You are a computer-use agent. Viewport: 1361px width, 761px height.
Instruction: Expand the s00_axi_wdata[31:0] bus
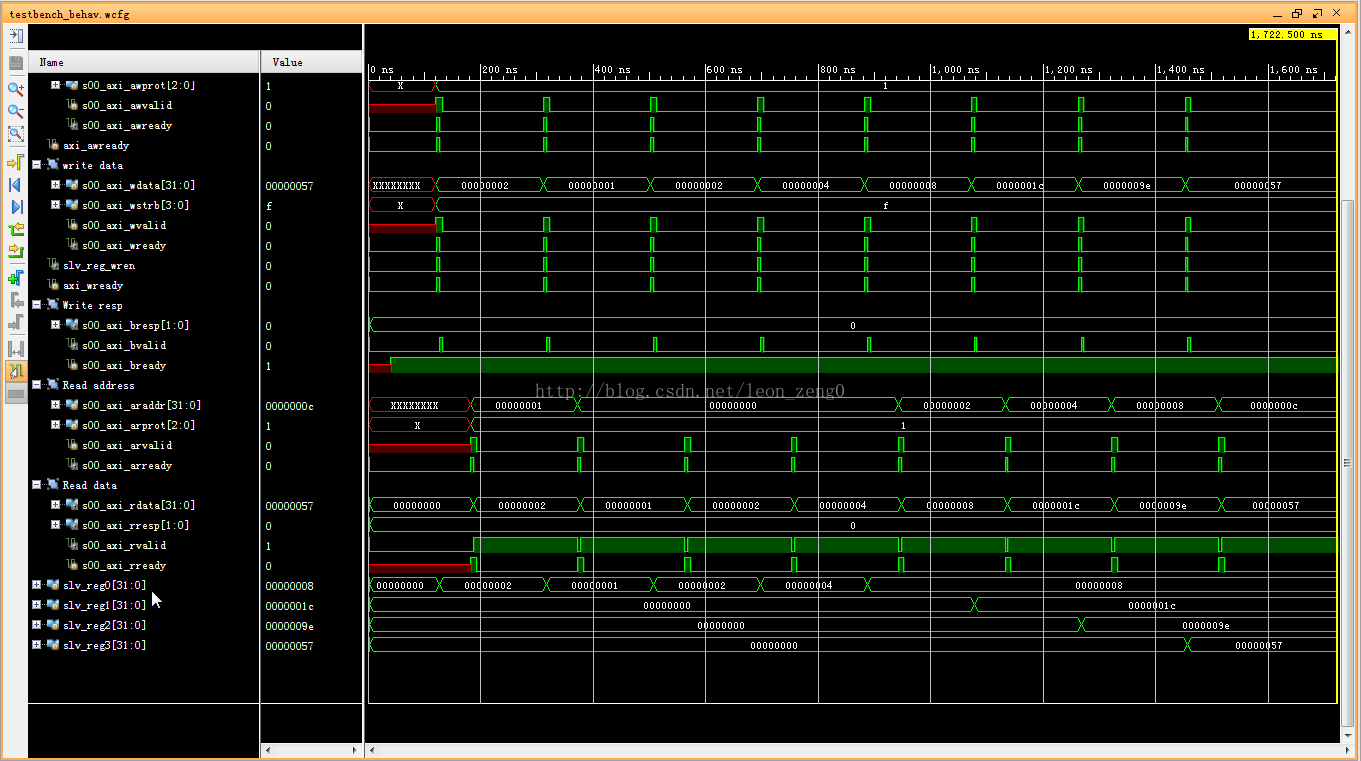(x=55, y=185)
